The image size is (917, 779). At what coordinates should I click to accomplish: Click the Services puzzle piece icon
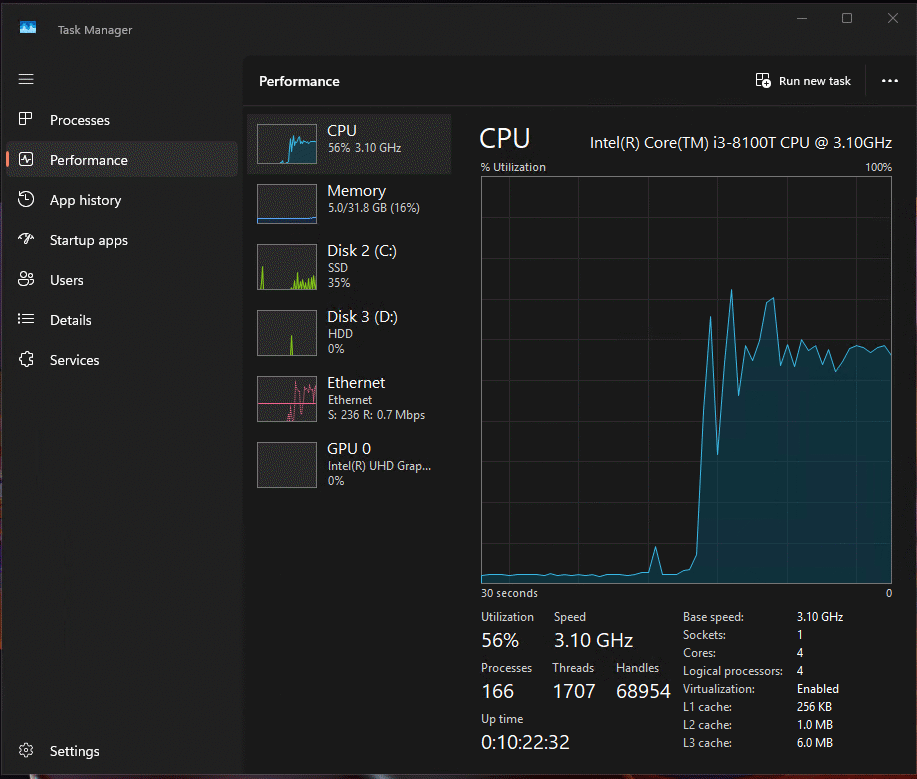coord(27,360)
